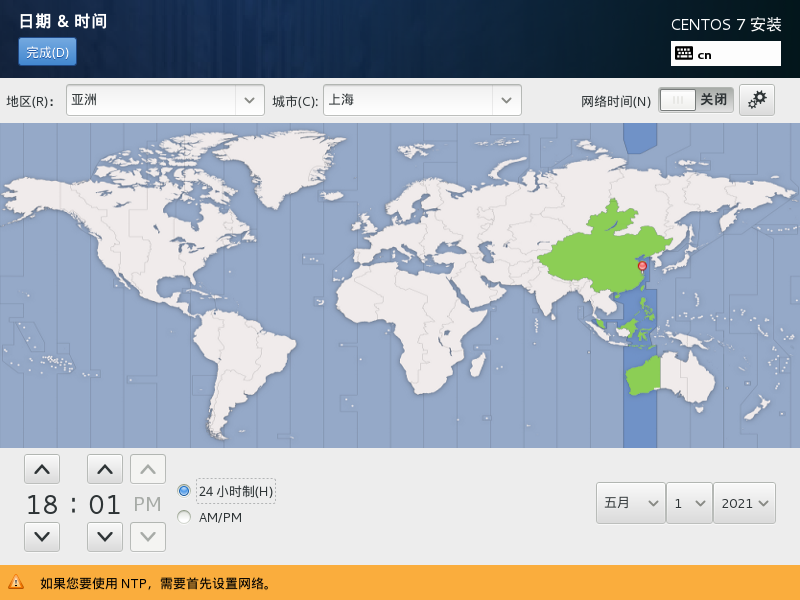Open the day dropdown showing 1
The height and width of the screenshot is (600, 800).
pyautogui.click(x=689, y=503)
